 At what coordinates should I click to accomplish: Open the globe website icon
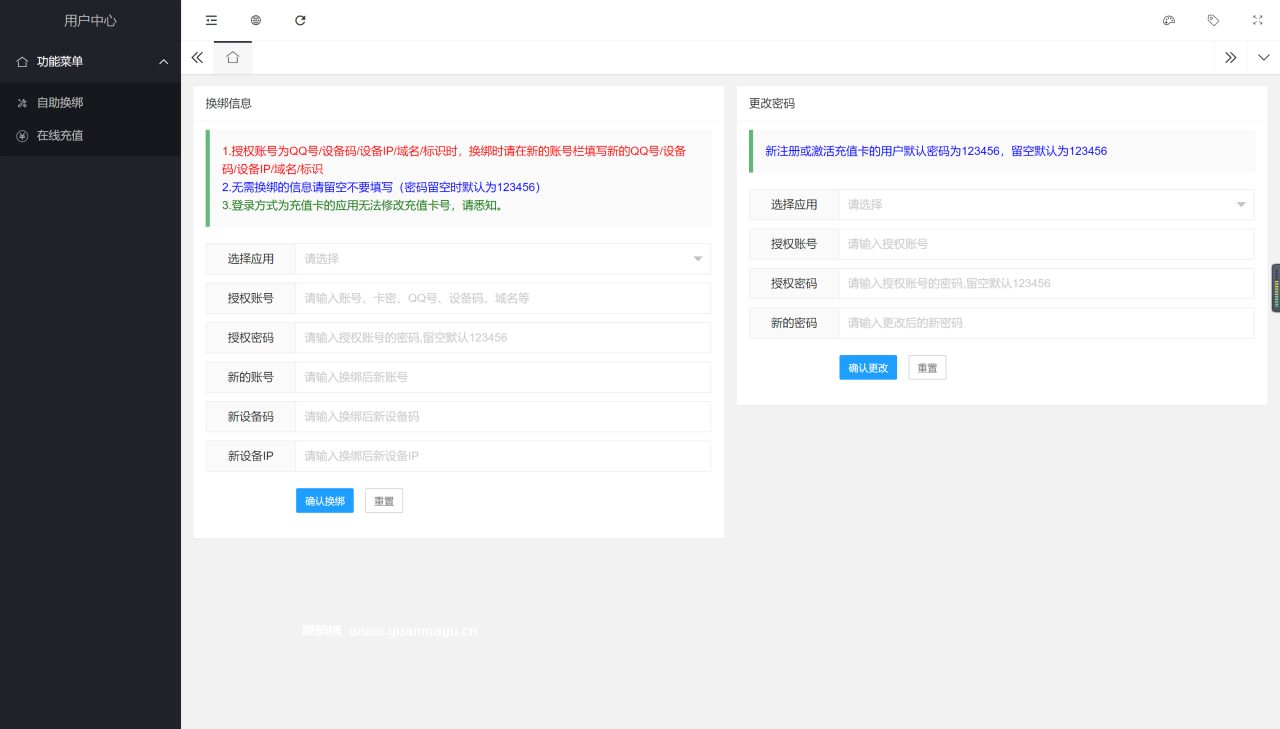coord(256,20)
